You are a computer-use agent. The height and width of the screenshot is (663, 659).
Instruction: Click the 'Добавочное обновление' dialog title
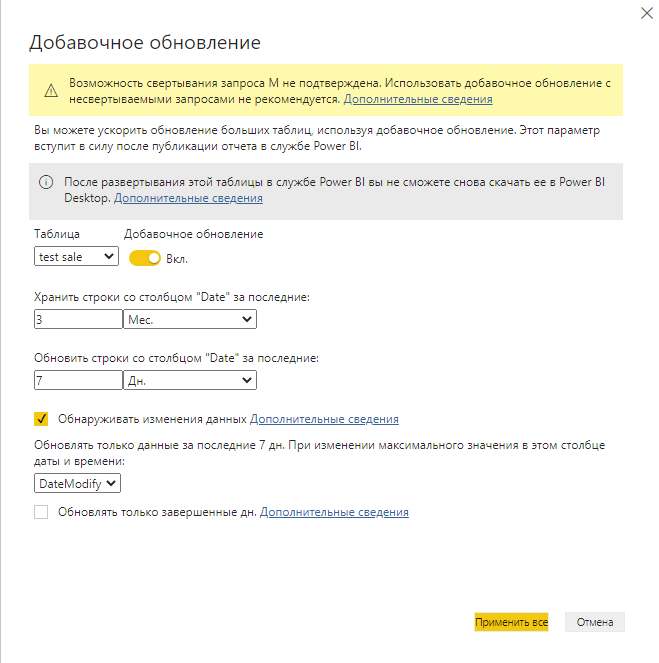pos(145,42)
